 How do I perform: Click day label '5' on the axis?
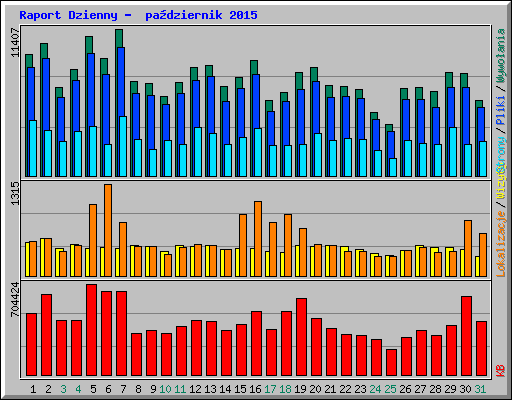93,389
